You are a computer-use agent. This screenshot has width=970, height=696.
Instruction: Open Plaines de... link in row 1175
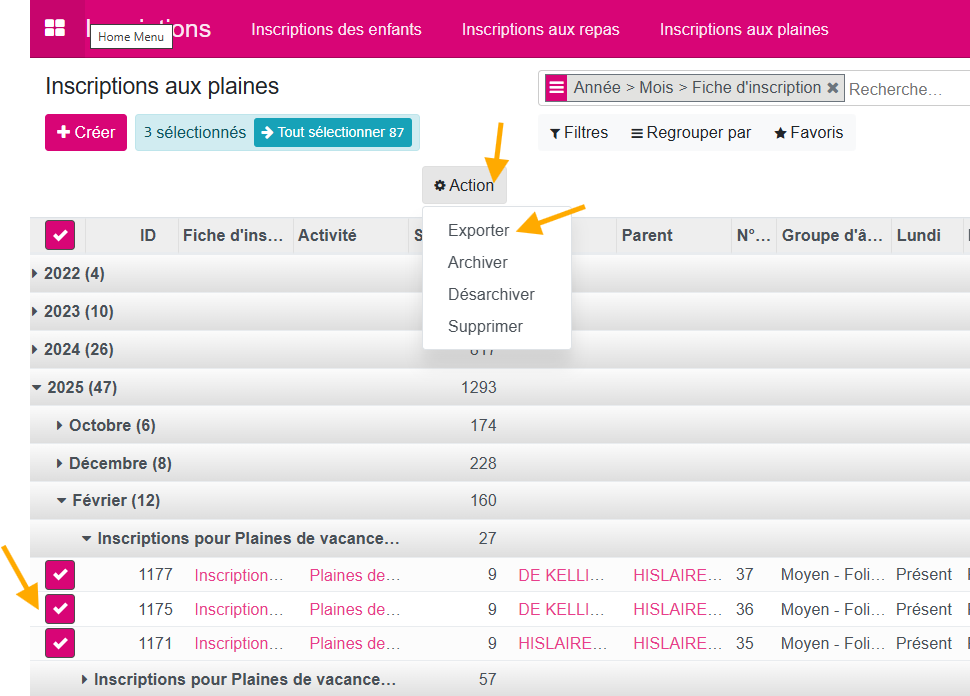click(x=355, y=609)
